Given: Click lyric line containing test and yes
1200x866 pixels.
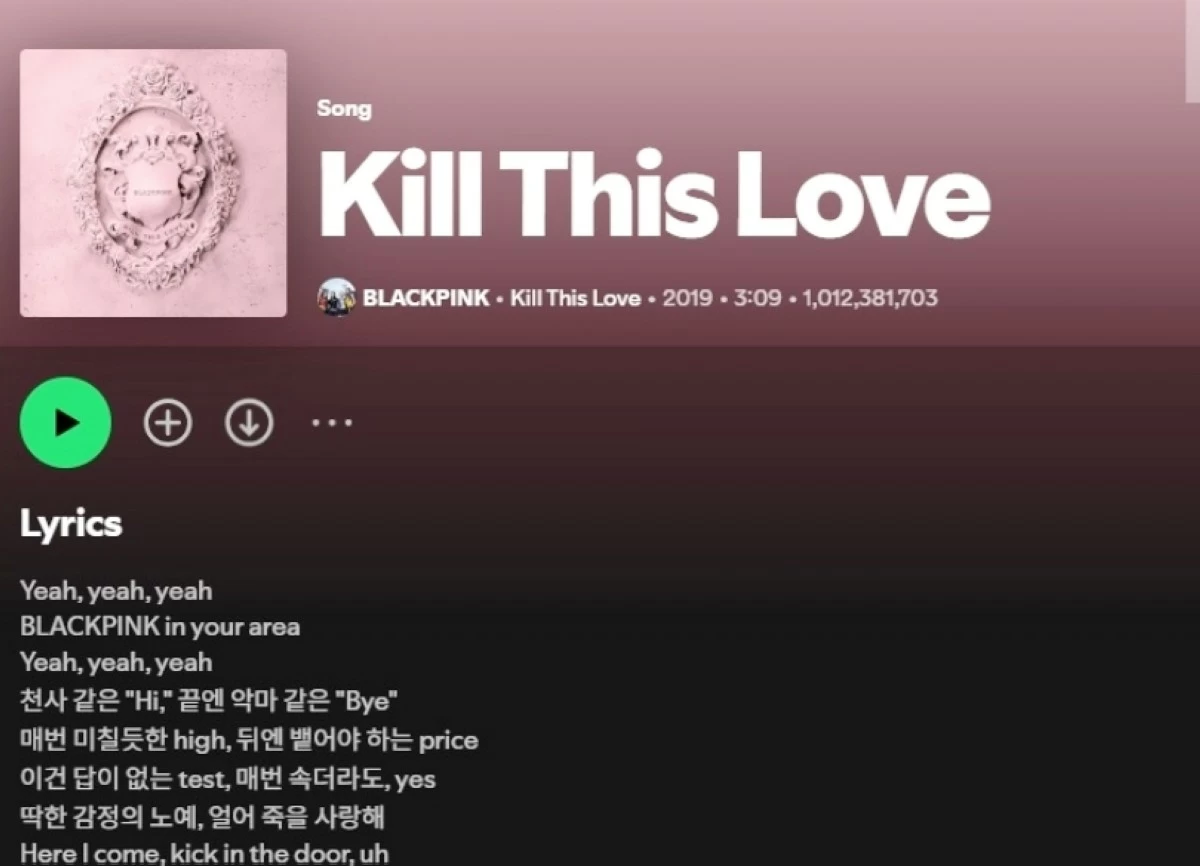Looking at the screenshot, I should (228, 778).
